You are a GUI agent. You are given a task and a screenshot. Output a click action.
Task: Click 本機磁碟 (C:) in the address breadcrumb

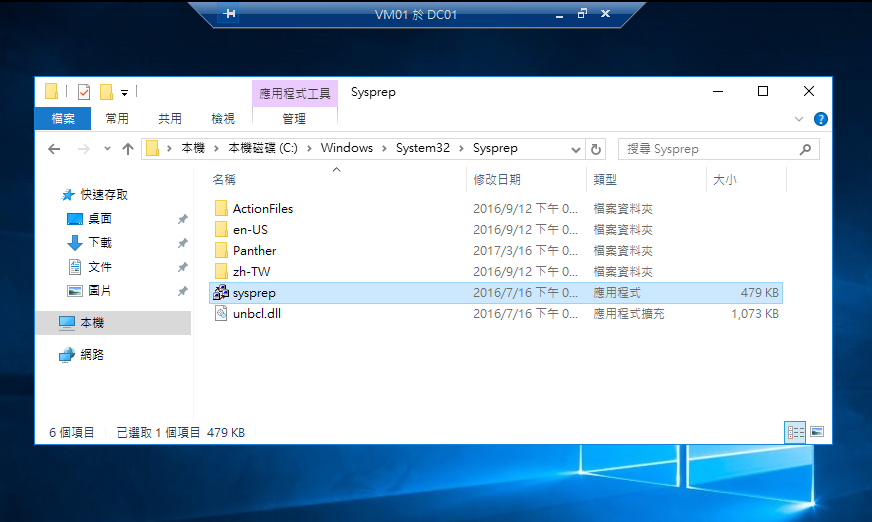pyautogui.click(x=263, y=148)
